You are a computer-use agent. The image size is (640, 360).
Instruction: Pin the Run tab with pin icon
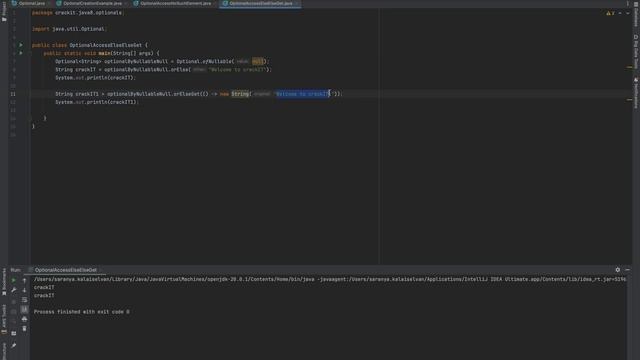coord(13,345)
